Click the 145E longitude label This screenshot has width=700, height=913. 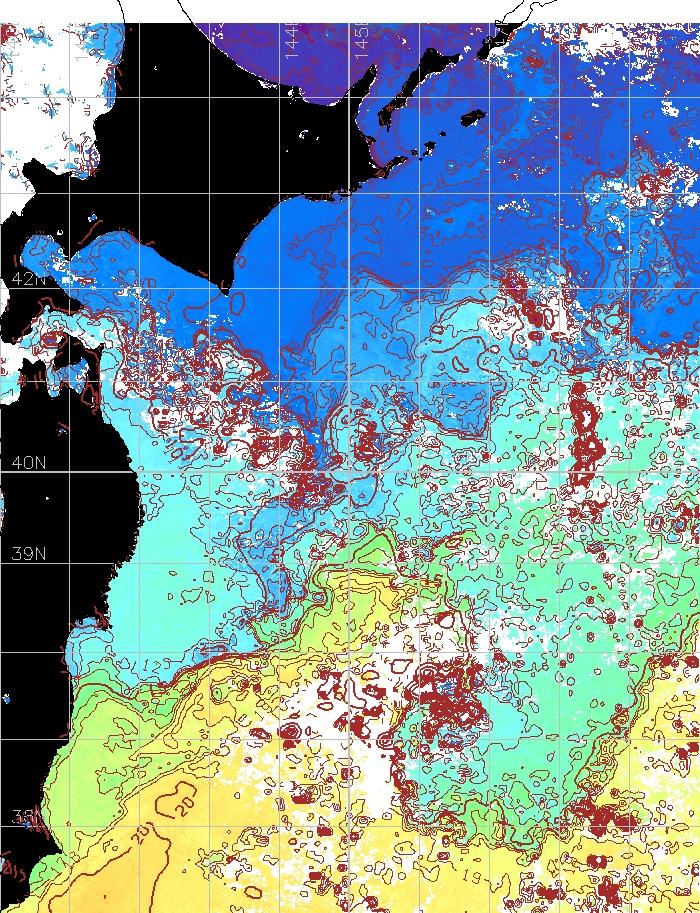[x=361, y=40]
